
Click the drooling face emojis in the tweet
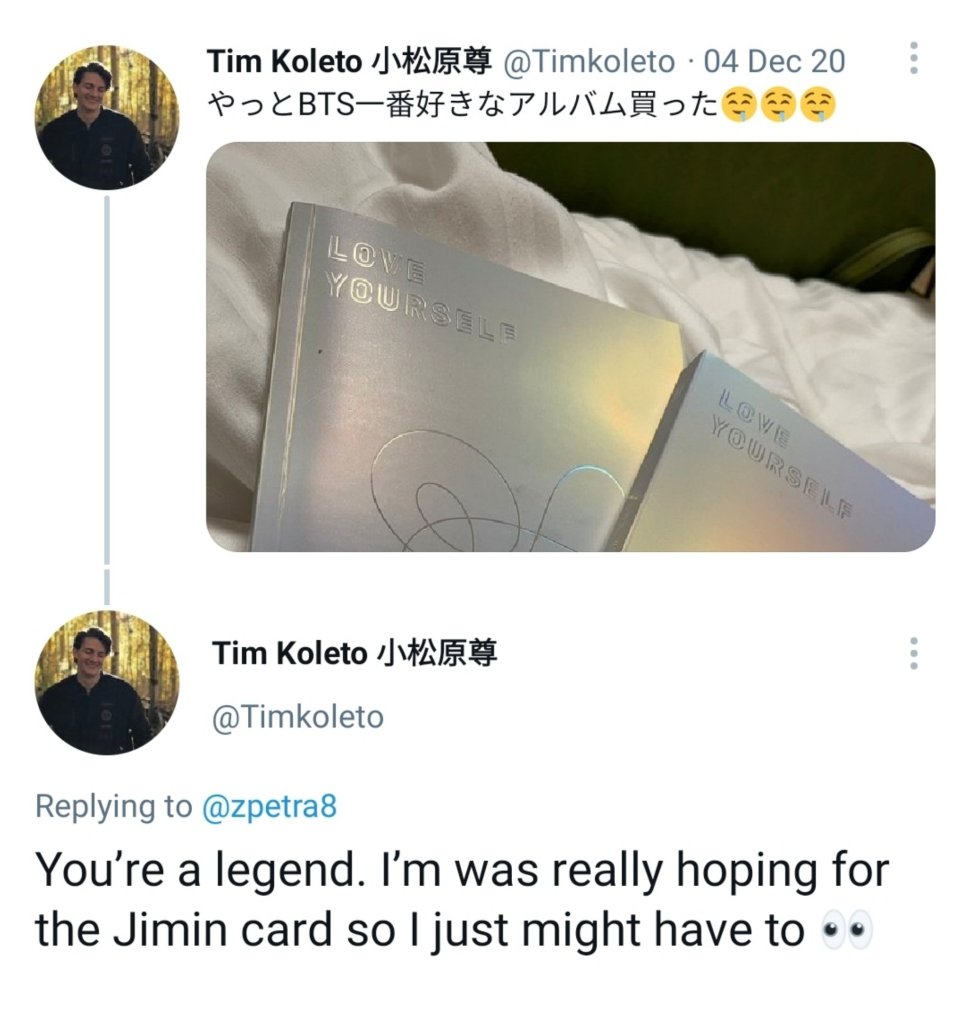pos(778,106)
